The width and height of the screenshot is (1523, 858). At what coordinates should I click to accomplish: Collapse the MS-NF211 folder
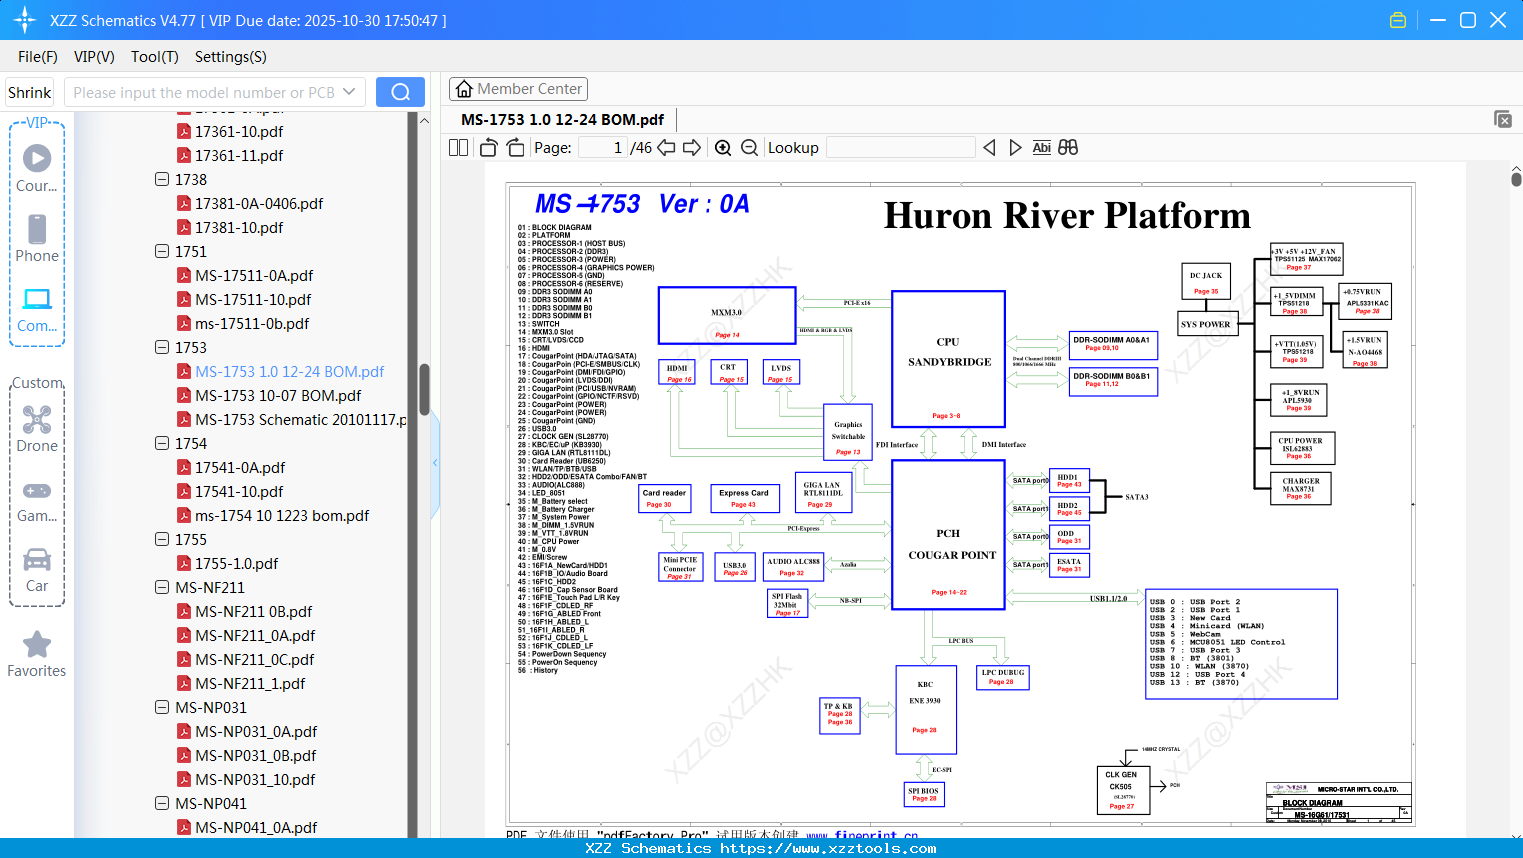coord(162,587)
